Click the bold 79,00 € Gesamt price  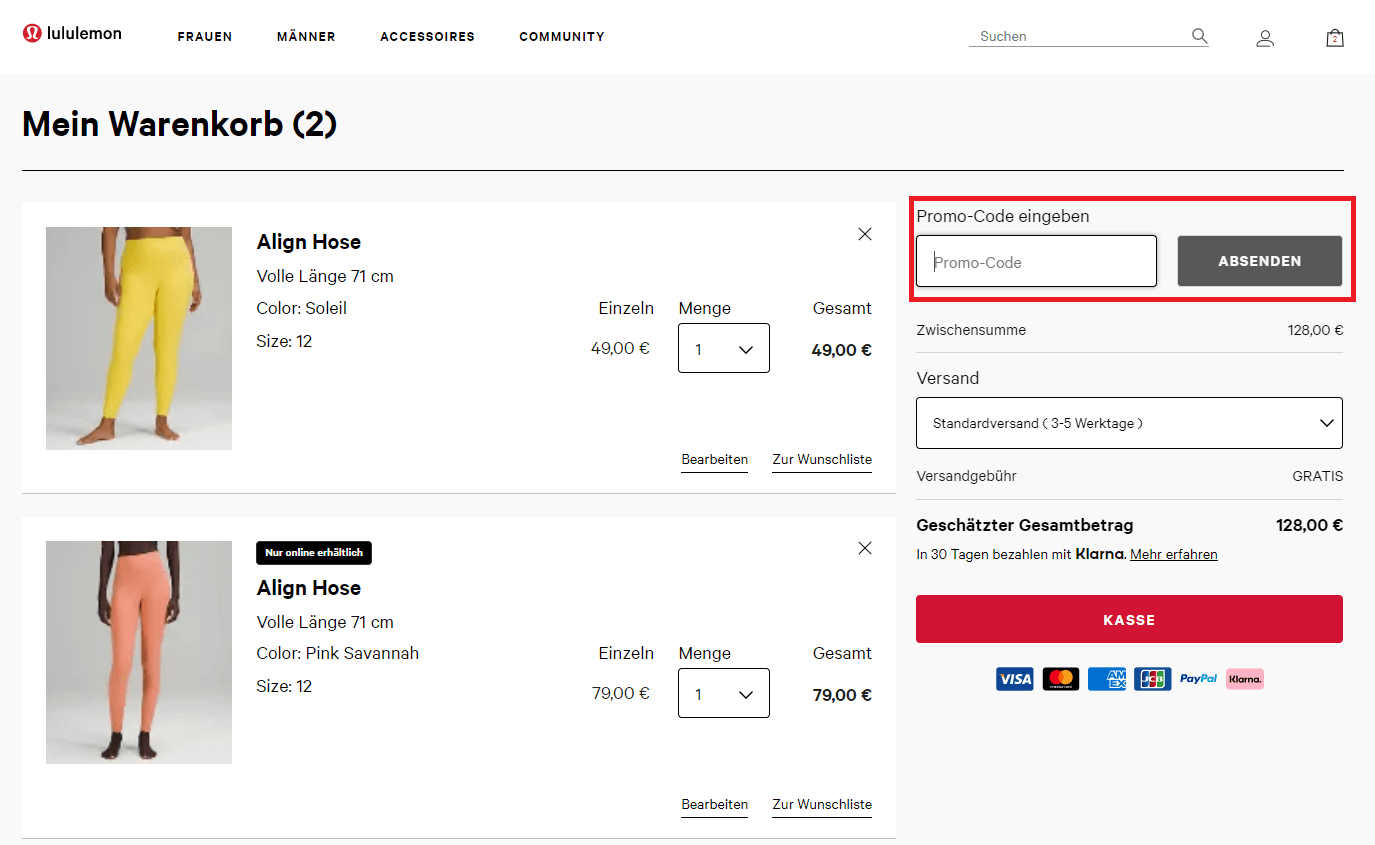[x=842, y=695]
